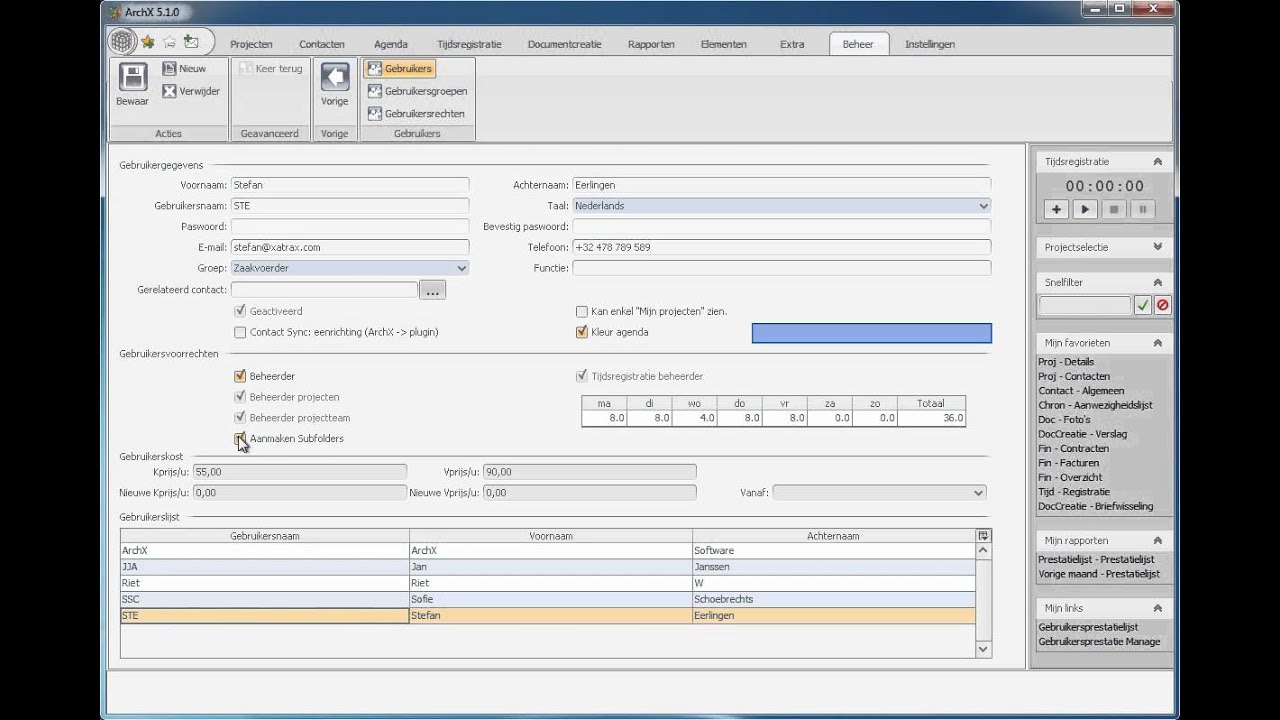Image resolution: width=1280 pixels, height=720 pixels.
Task: Open favorite "Chron - Aanwezigheidslijst"
Action: coord(1095,405)
